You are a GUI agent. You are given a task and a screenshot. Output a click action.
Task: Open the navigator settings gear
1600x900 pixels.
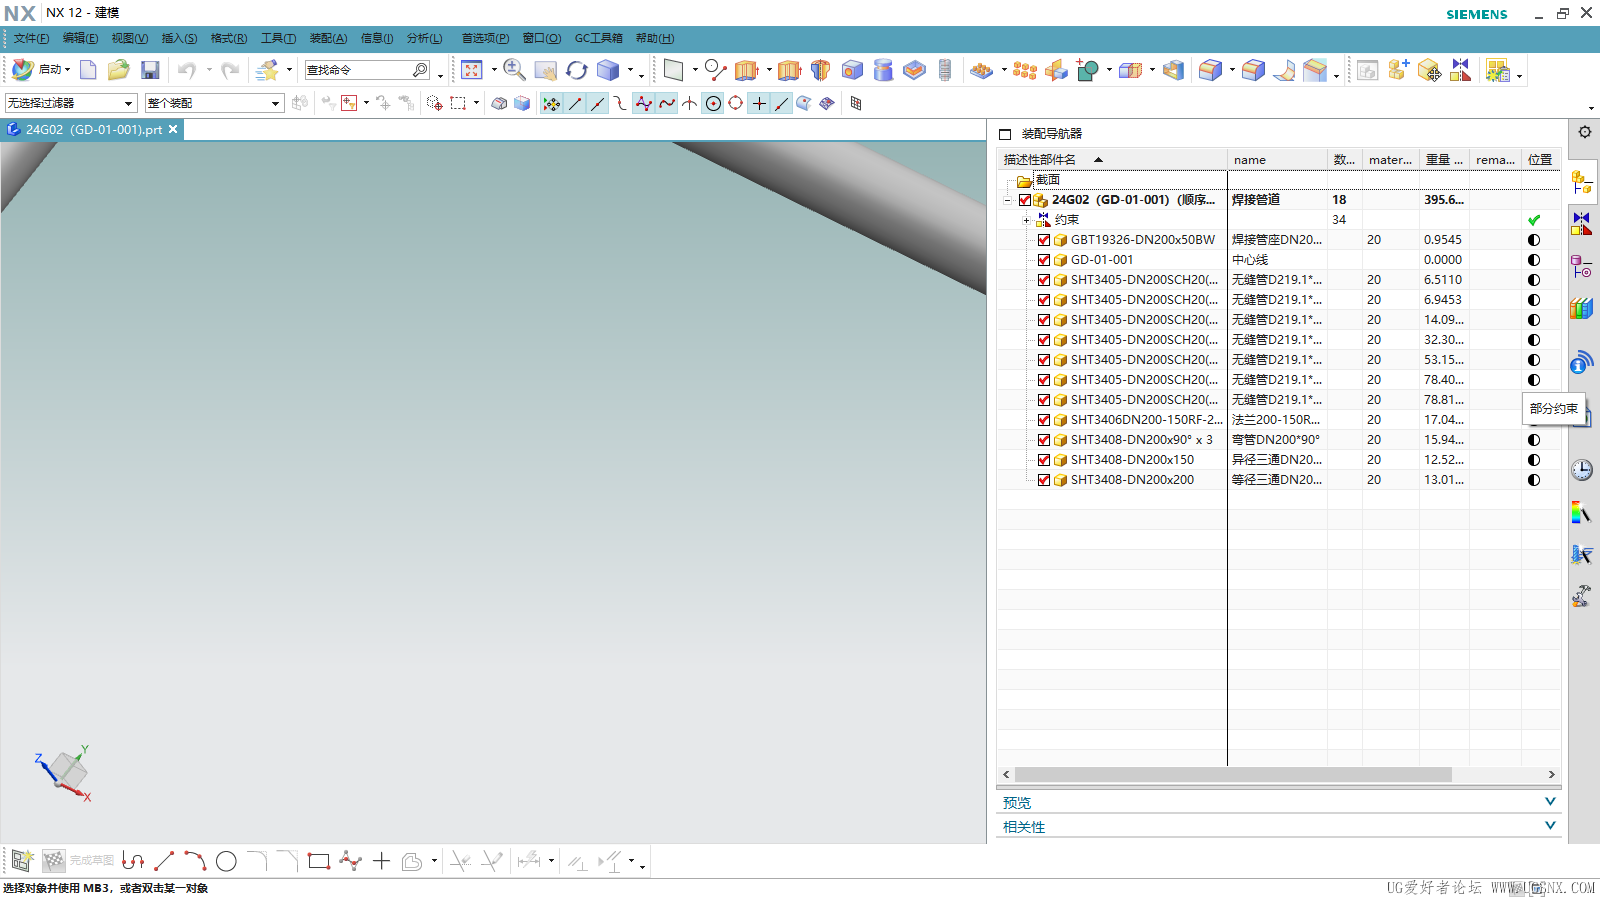[x=1585, y=132]
